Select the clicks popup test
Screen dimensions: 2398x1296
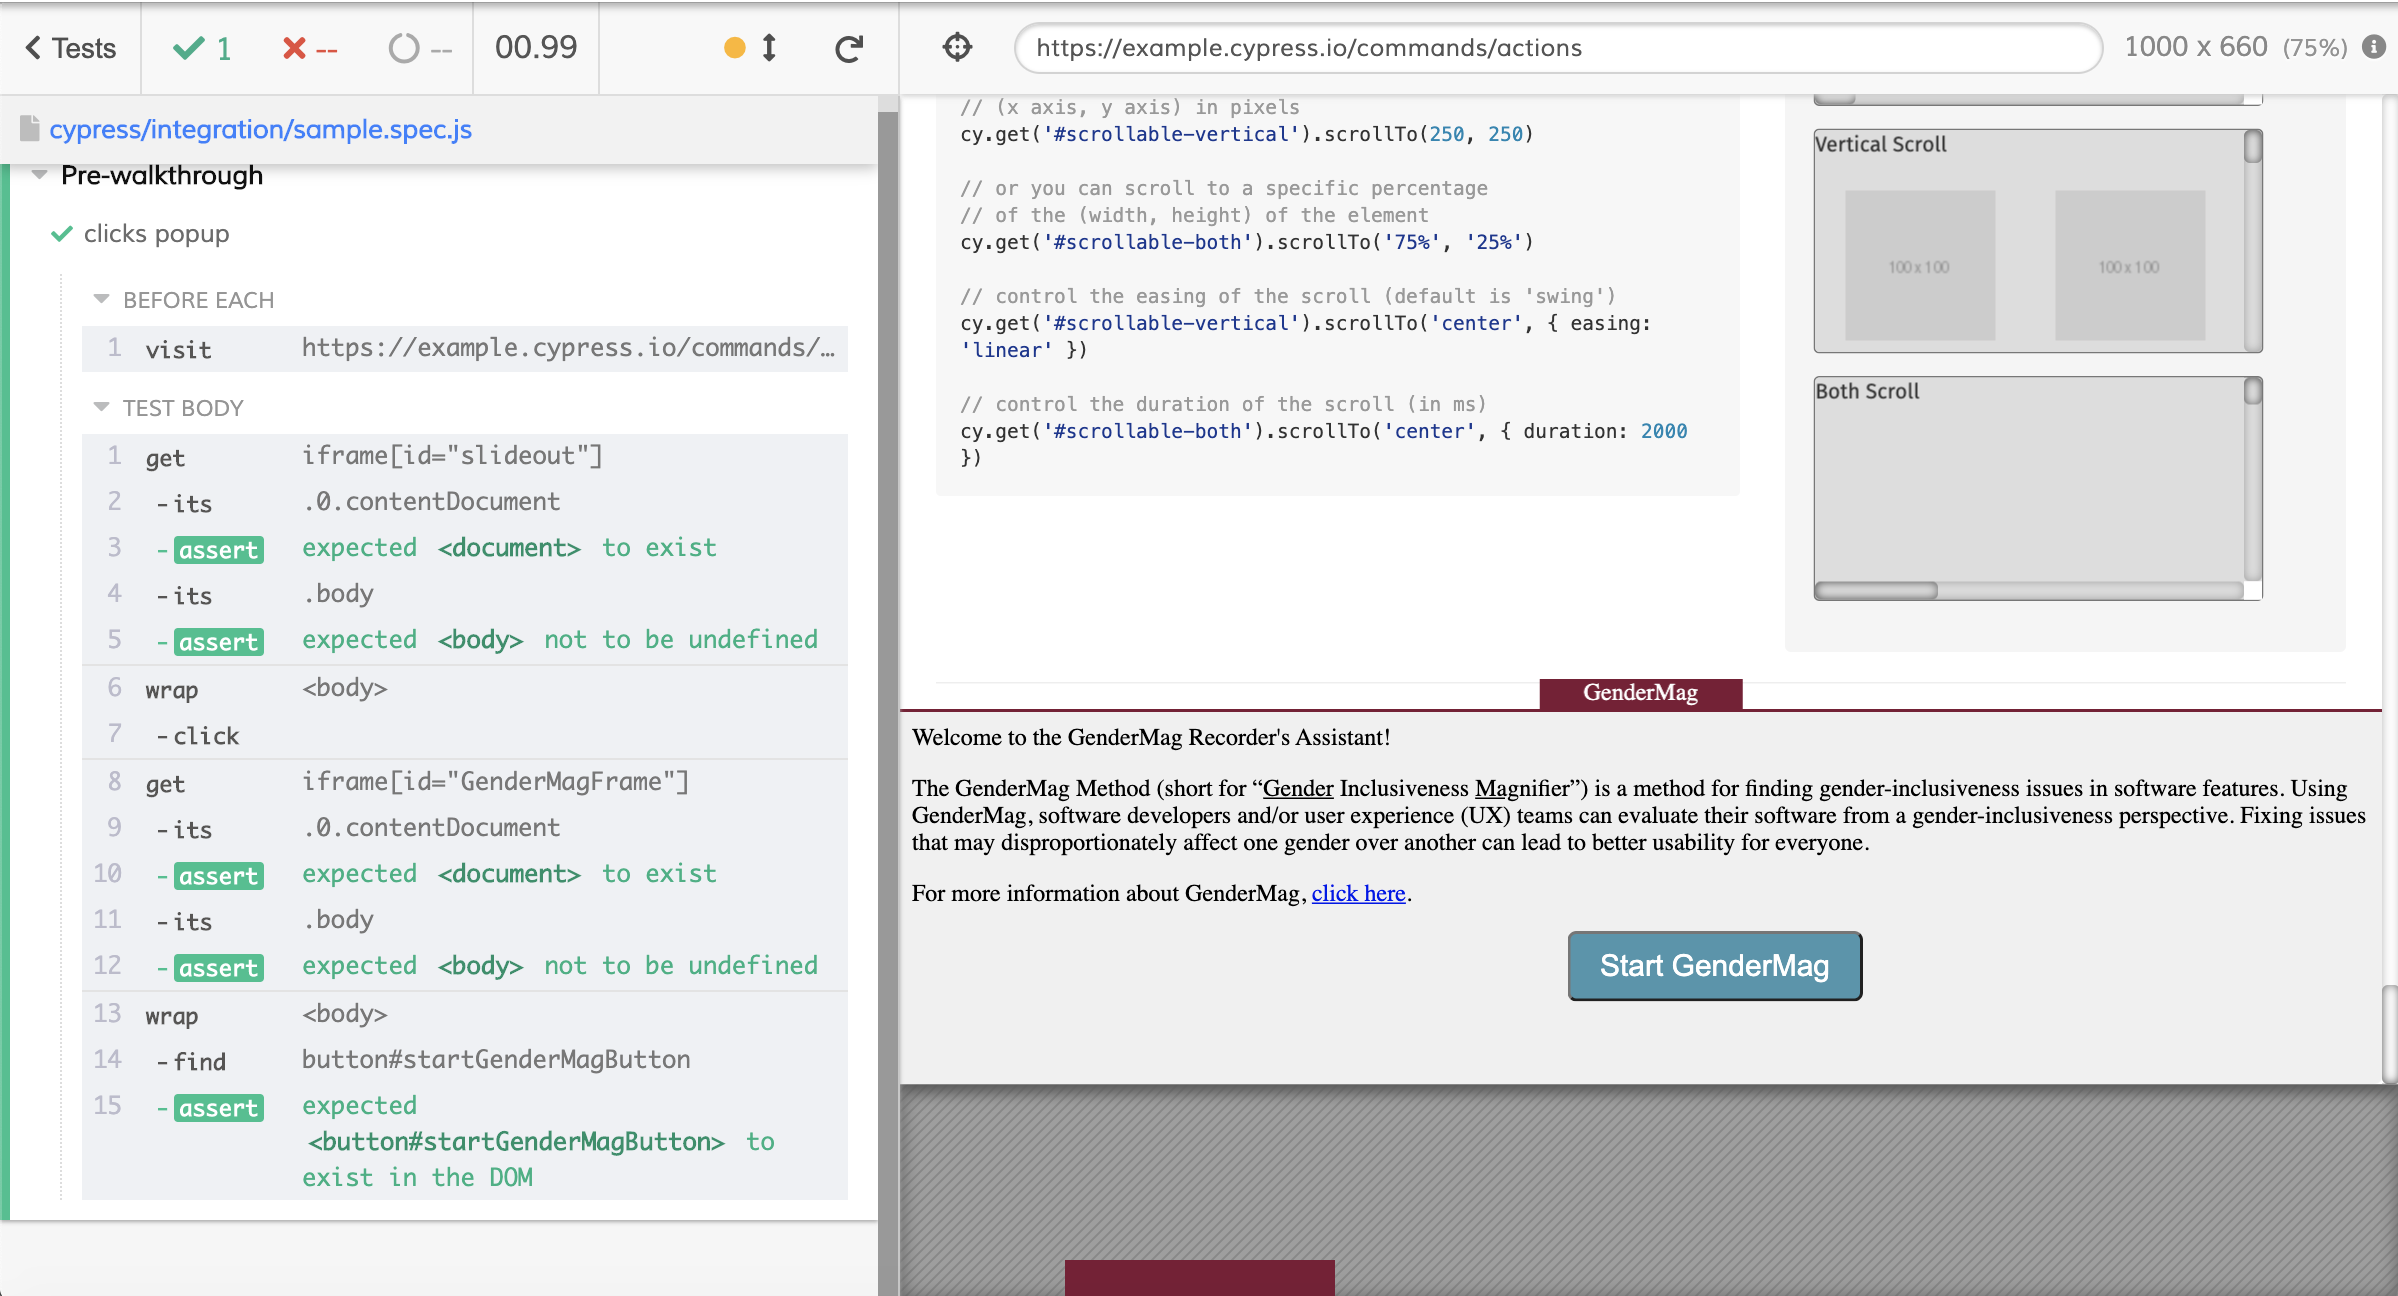point(156,233)
